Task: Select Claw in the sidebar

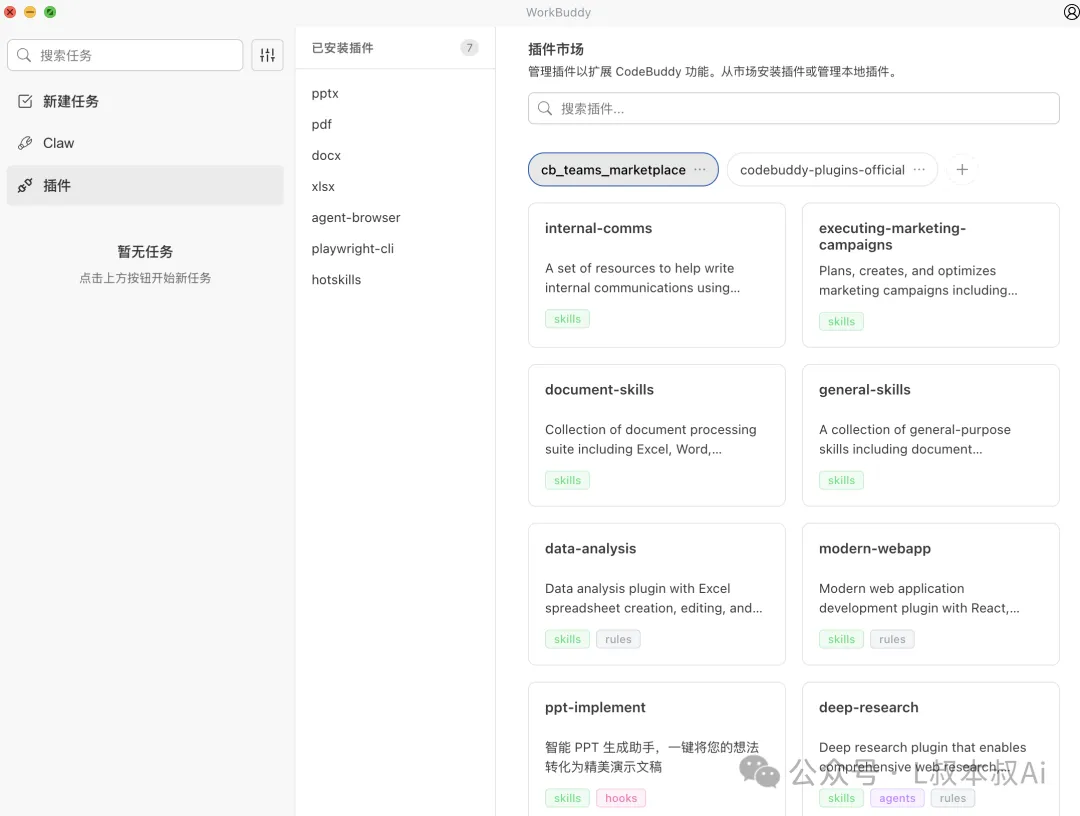Action: [145, 143]
